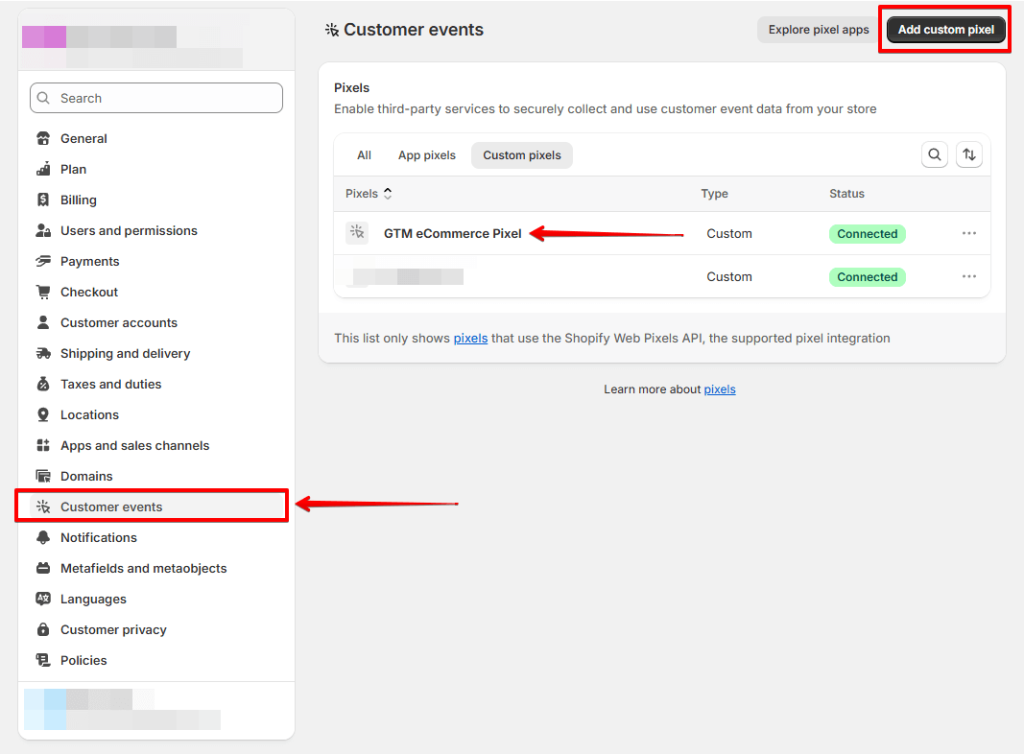The height and width of the screenshot is (754, 1024).
Task: Click GTM eCommerce Pixel row icon
Action: pyautogui.click(x=357, y=232)
